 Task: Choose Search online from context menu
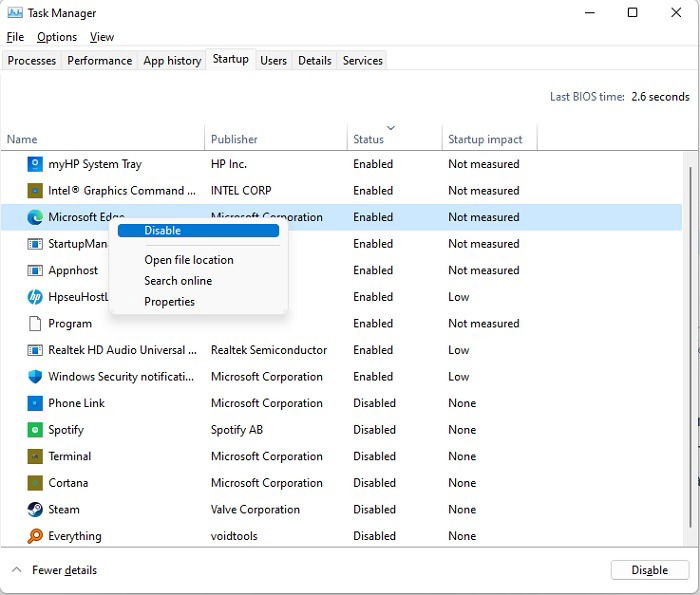click(178, 281)
